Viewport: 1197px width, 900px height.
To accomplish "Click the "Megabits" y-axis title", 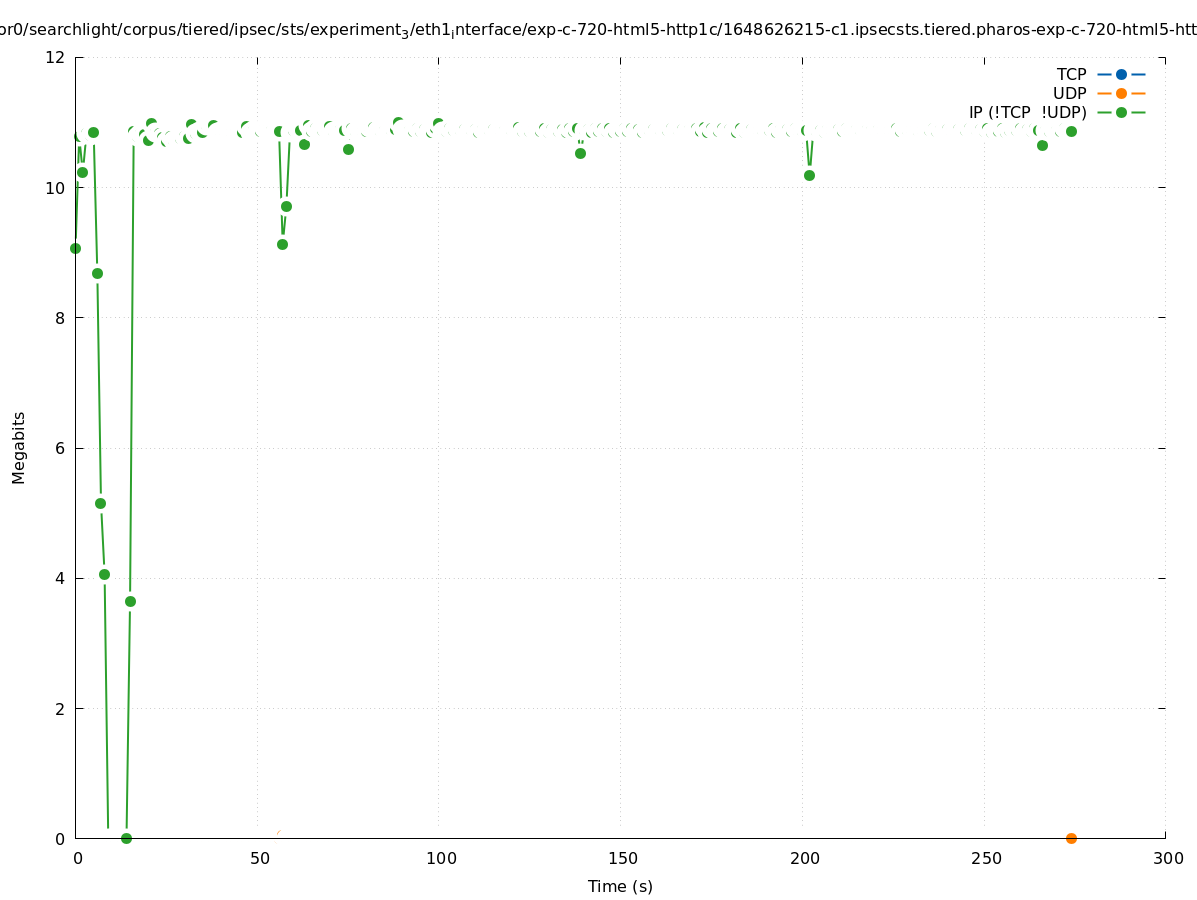I will coord(19,447).
